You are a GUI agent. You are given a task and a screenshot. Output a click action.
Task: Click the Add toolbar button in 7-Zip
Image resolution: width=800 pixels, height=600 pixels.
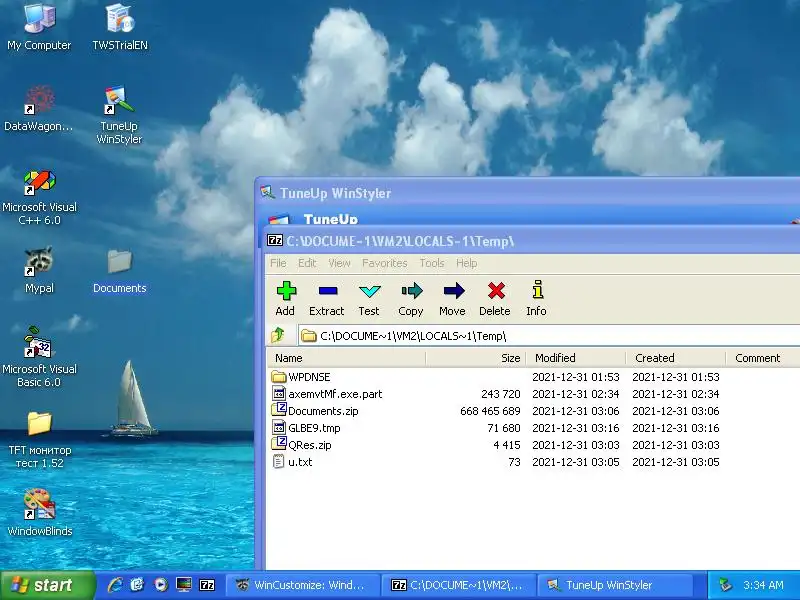286,299
